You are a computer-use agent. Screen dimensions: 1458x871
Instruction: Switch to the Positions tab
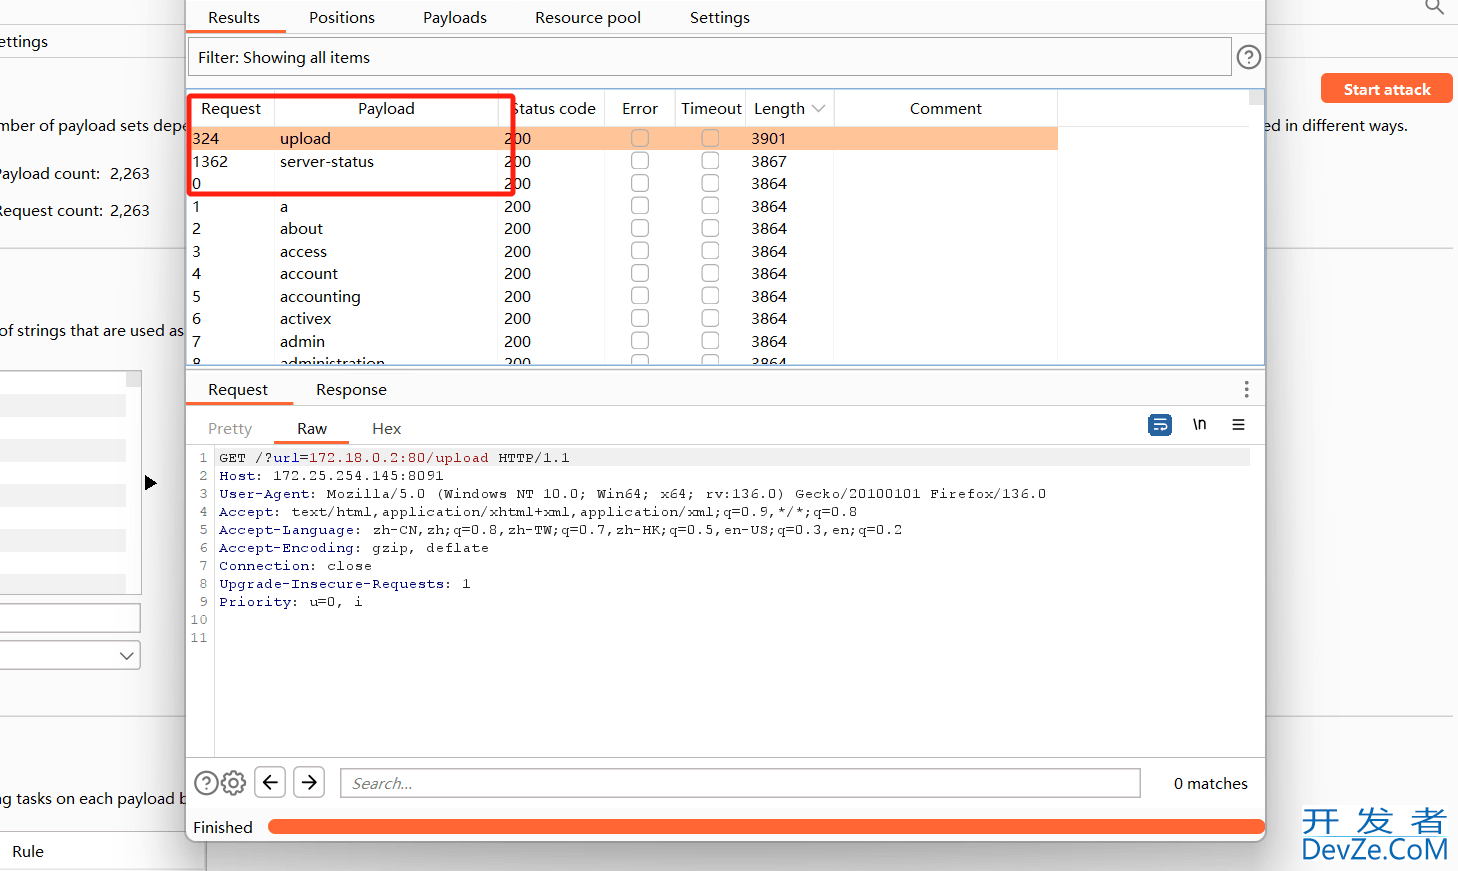(x=342, y=17)
